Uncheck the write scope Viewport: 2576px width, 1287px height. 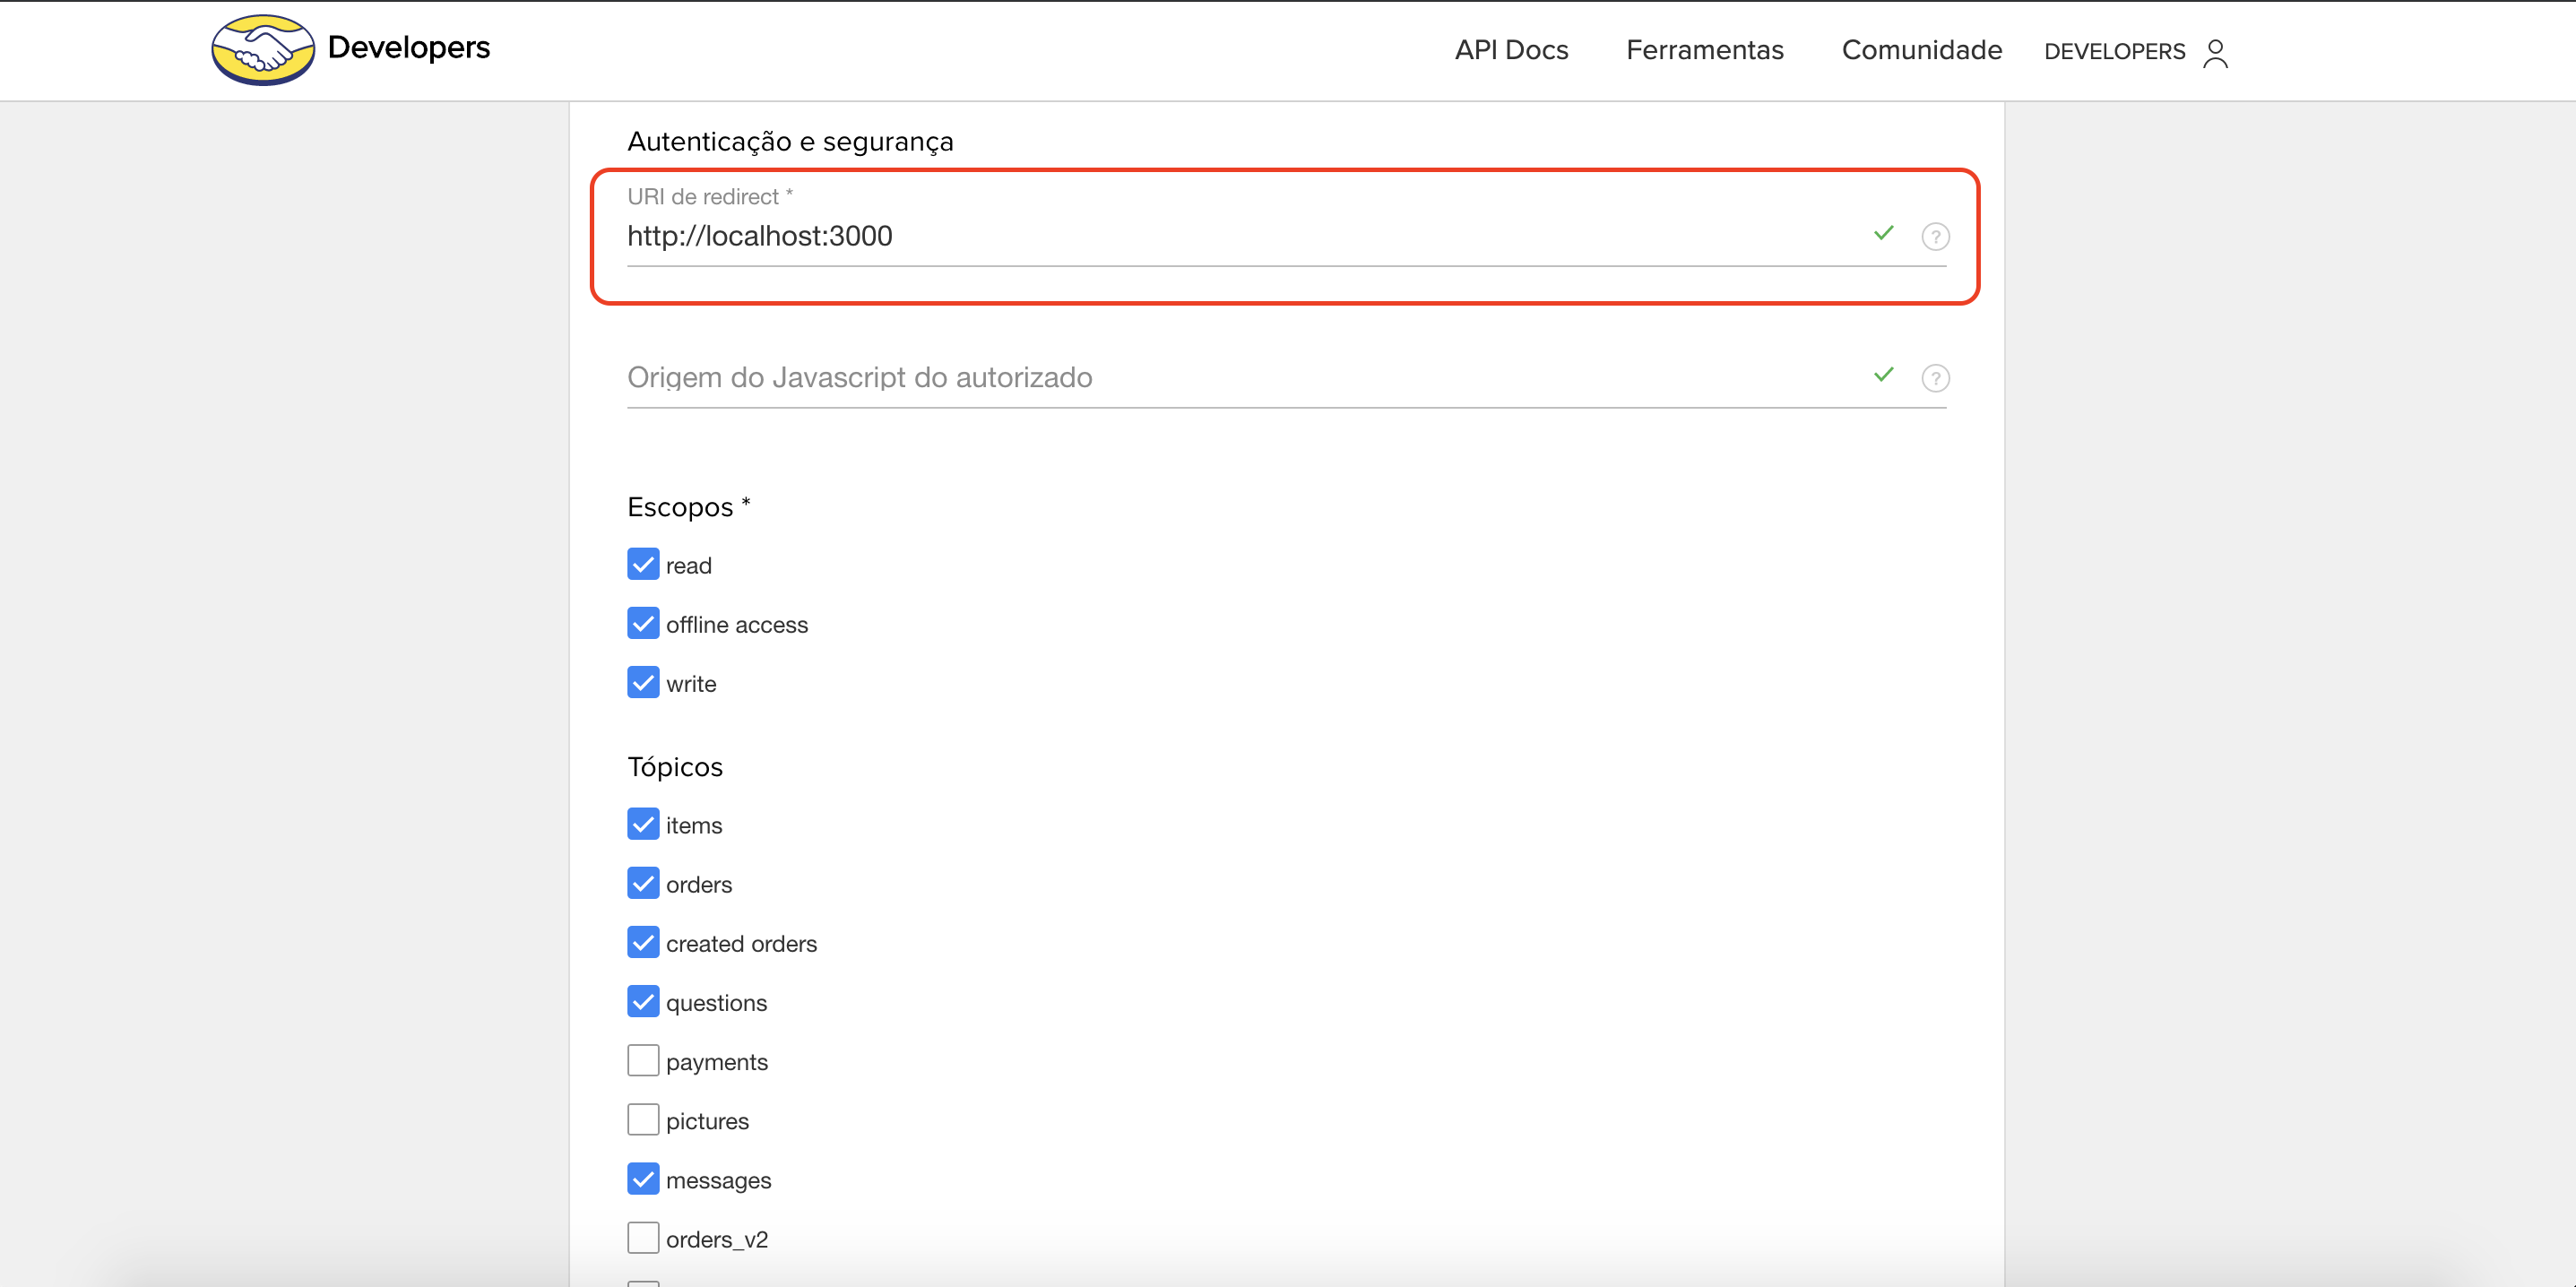click(643, 682)
